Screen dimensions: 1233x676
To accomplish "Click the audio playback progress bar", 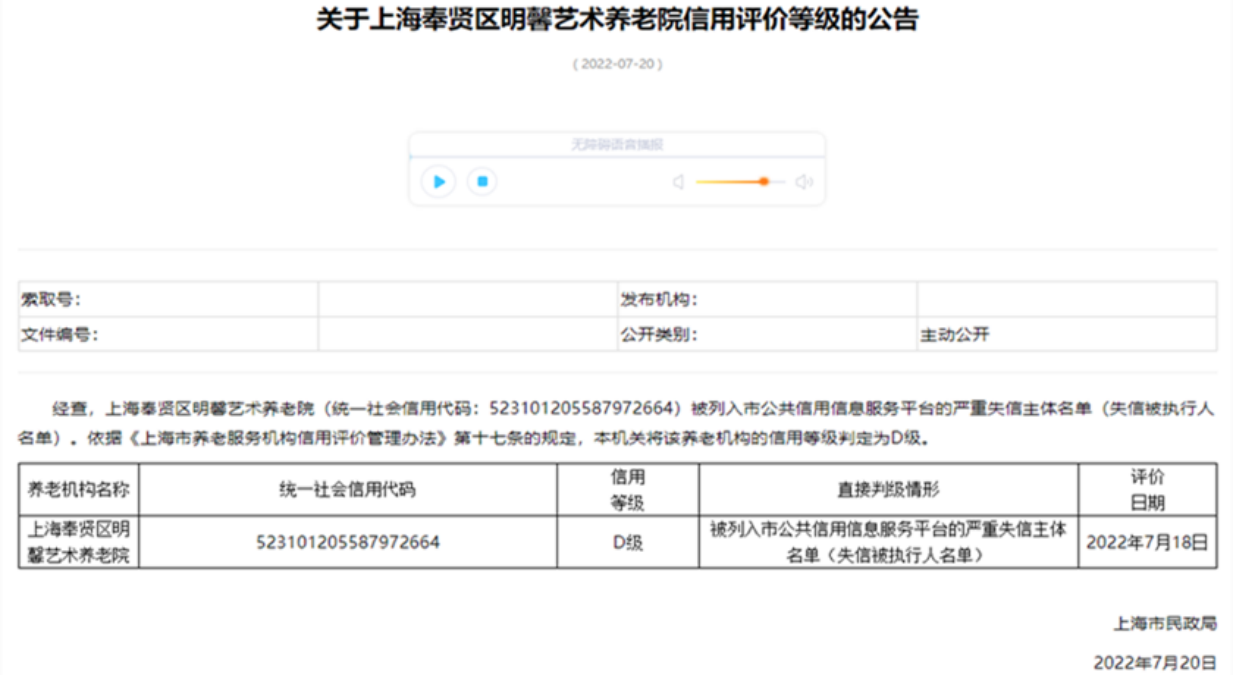I will tap(617, 157).
